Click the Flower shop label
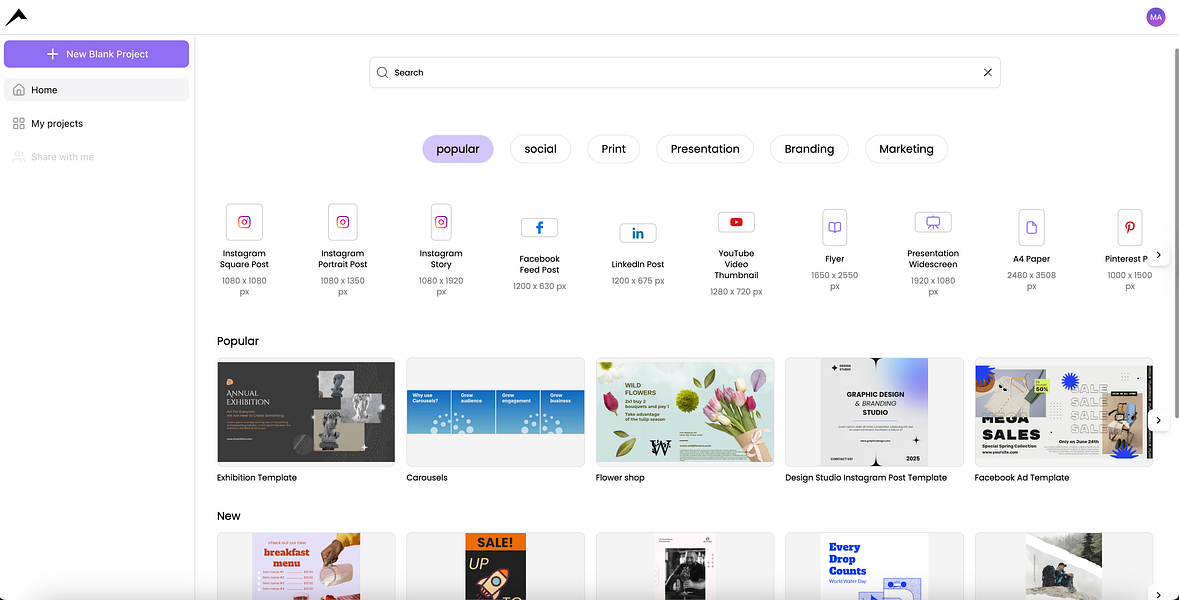Image resolution: width=1179 pixels, height=600 pixels. pyautogui.click(x=620, y=477)
